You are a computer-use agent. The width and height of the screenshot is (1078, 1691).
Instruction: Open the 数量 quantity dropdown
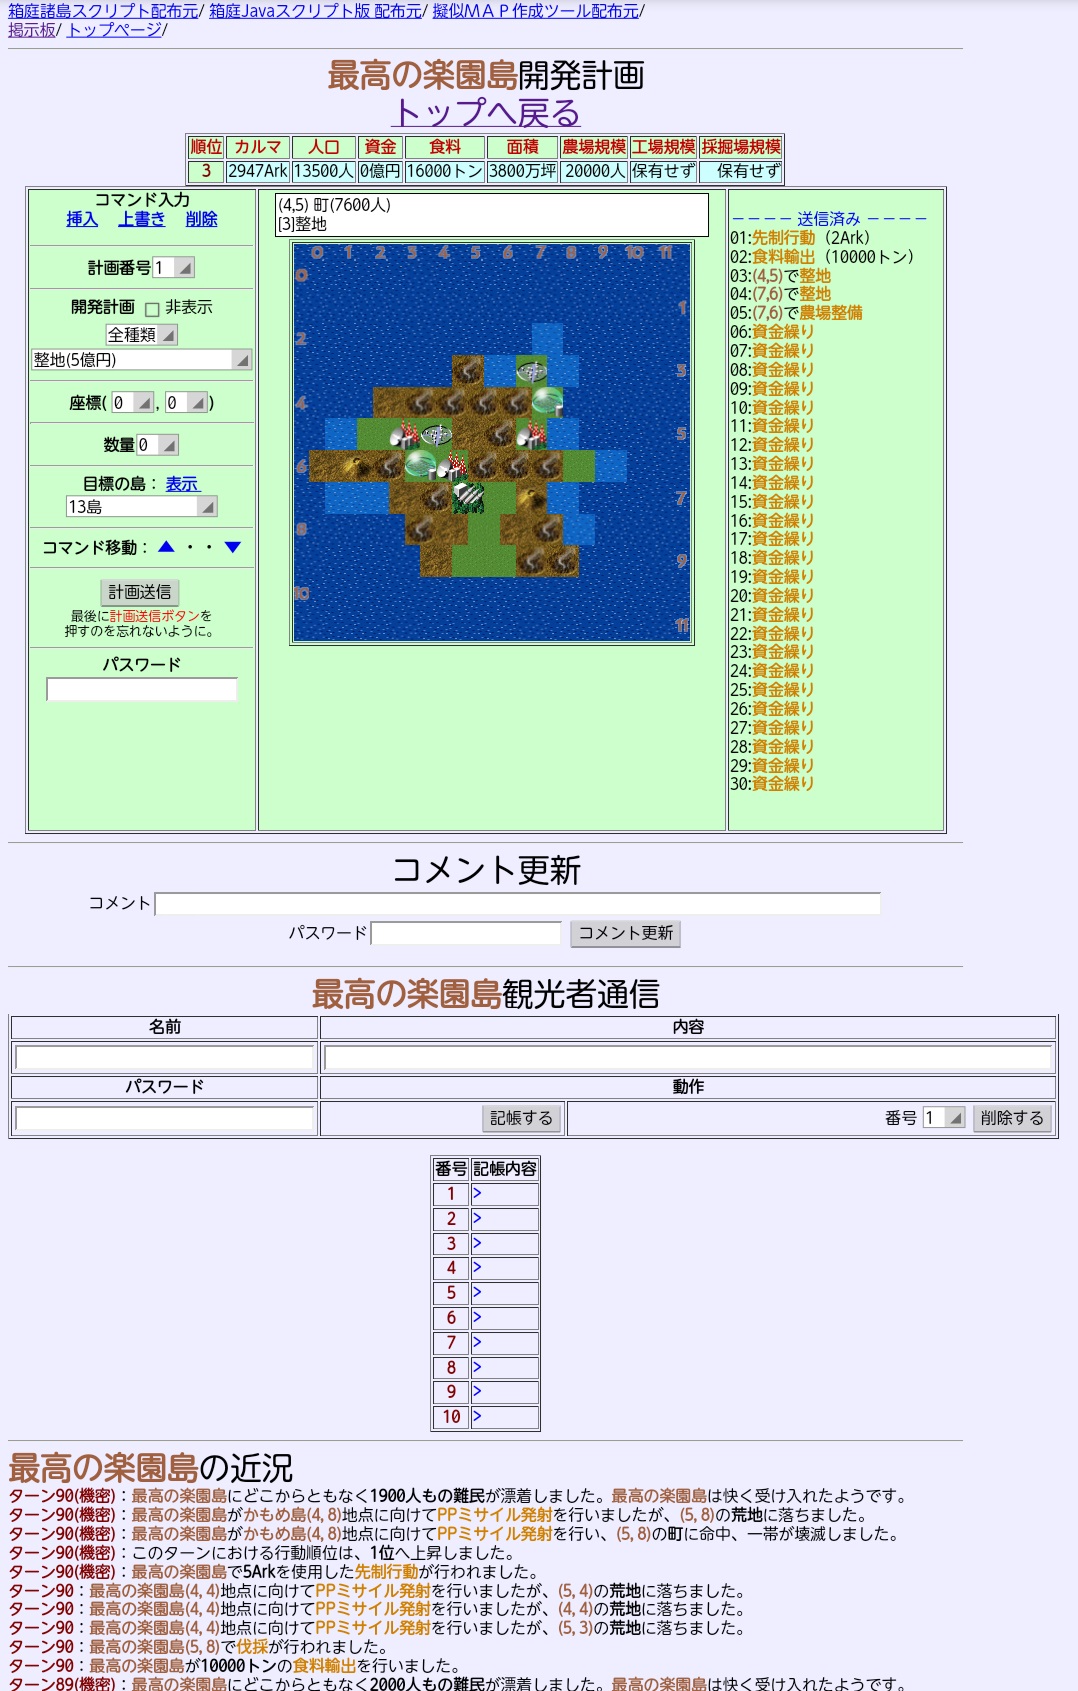pos(157,445)
